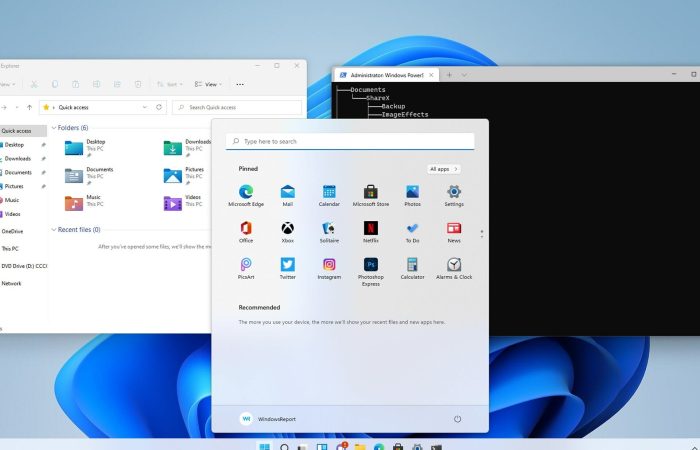The image size is (700, 450).
Task: Launch the Office app
Action: pos(246,232)
